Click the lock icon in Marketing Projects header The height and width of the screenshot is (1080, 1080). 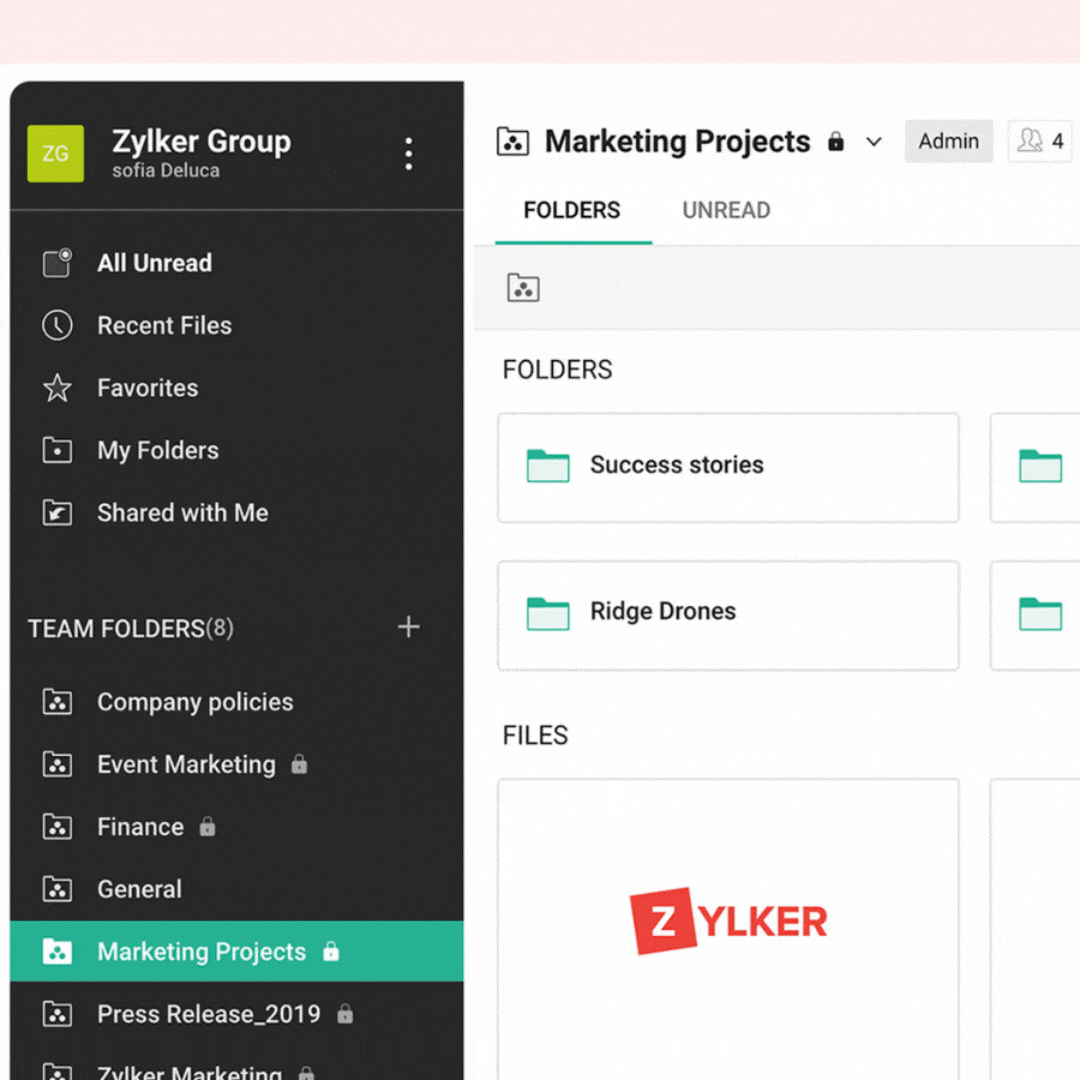point(835,141)
